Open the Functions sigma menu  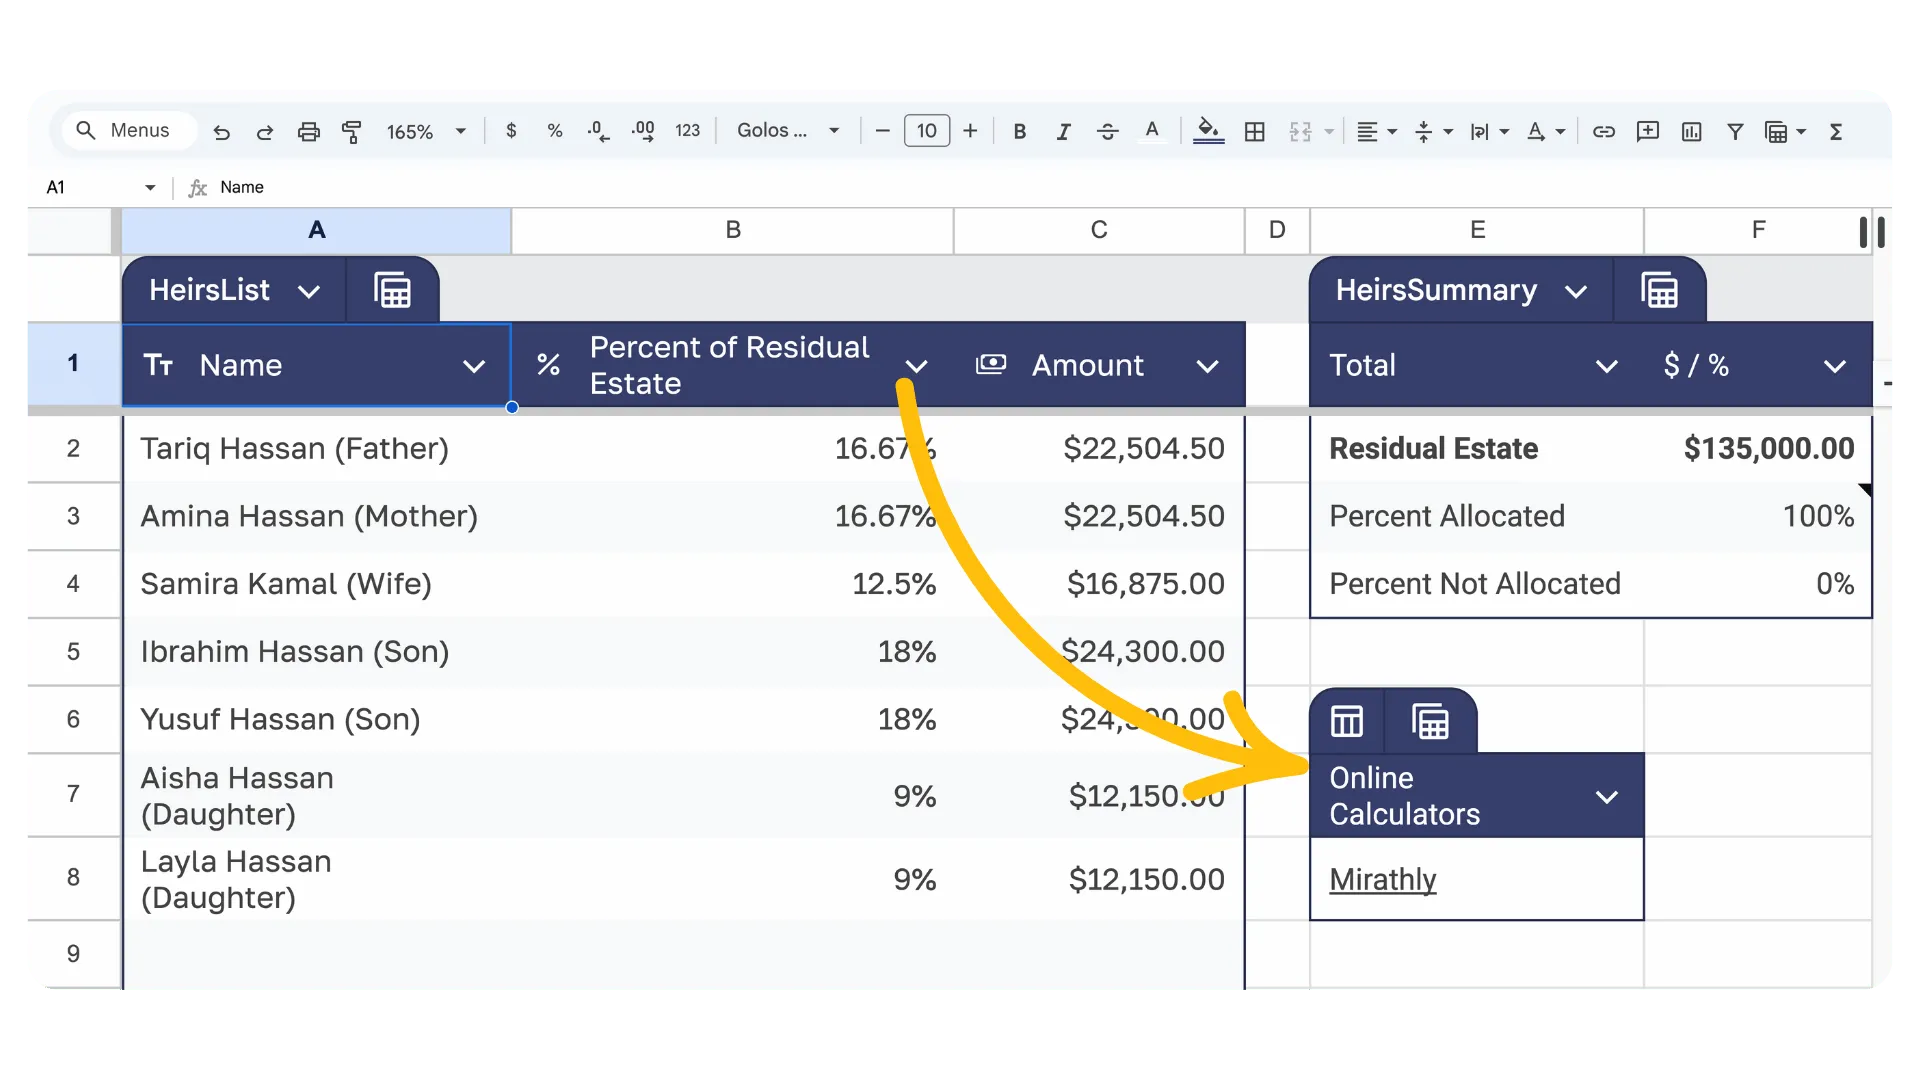tap(1836, 131)
